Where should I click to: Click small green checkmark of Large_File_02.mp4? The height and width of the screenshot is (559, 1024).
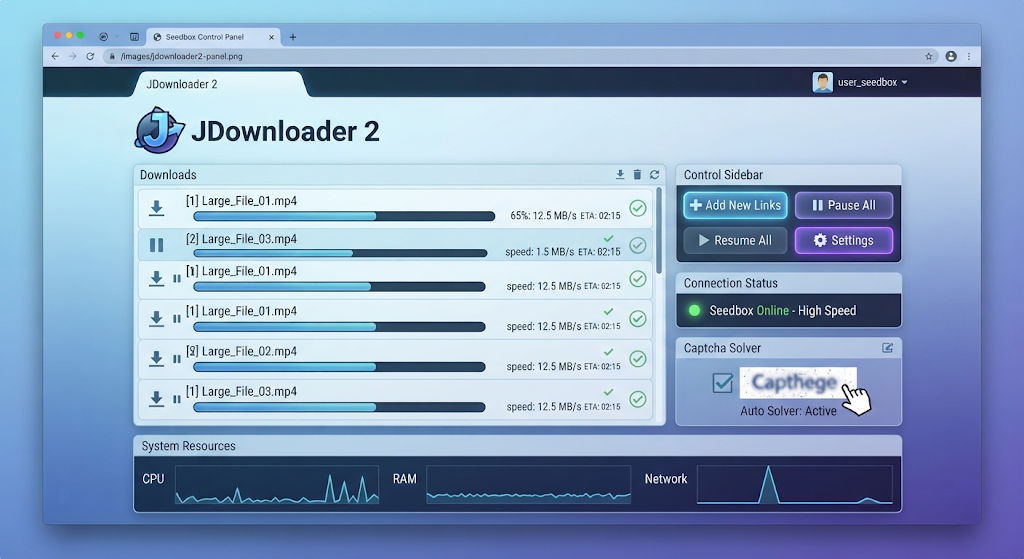pos(609,352)
